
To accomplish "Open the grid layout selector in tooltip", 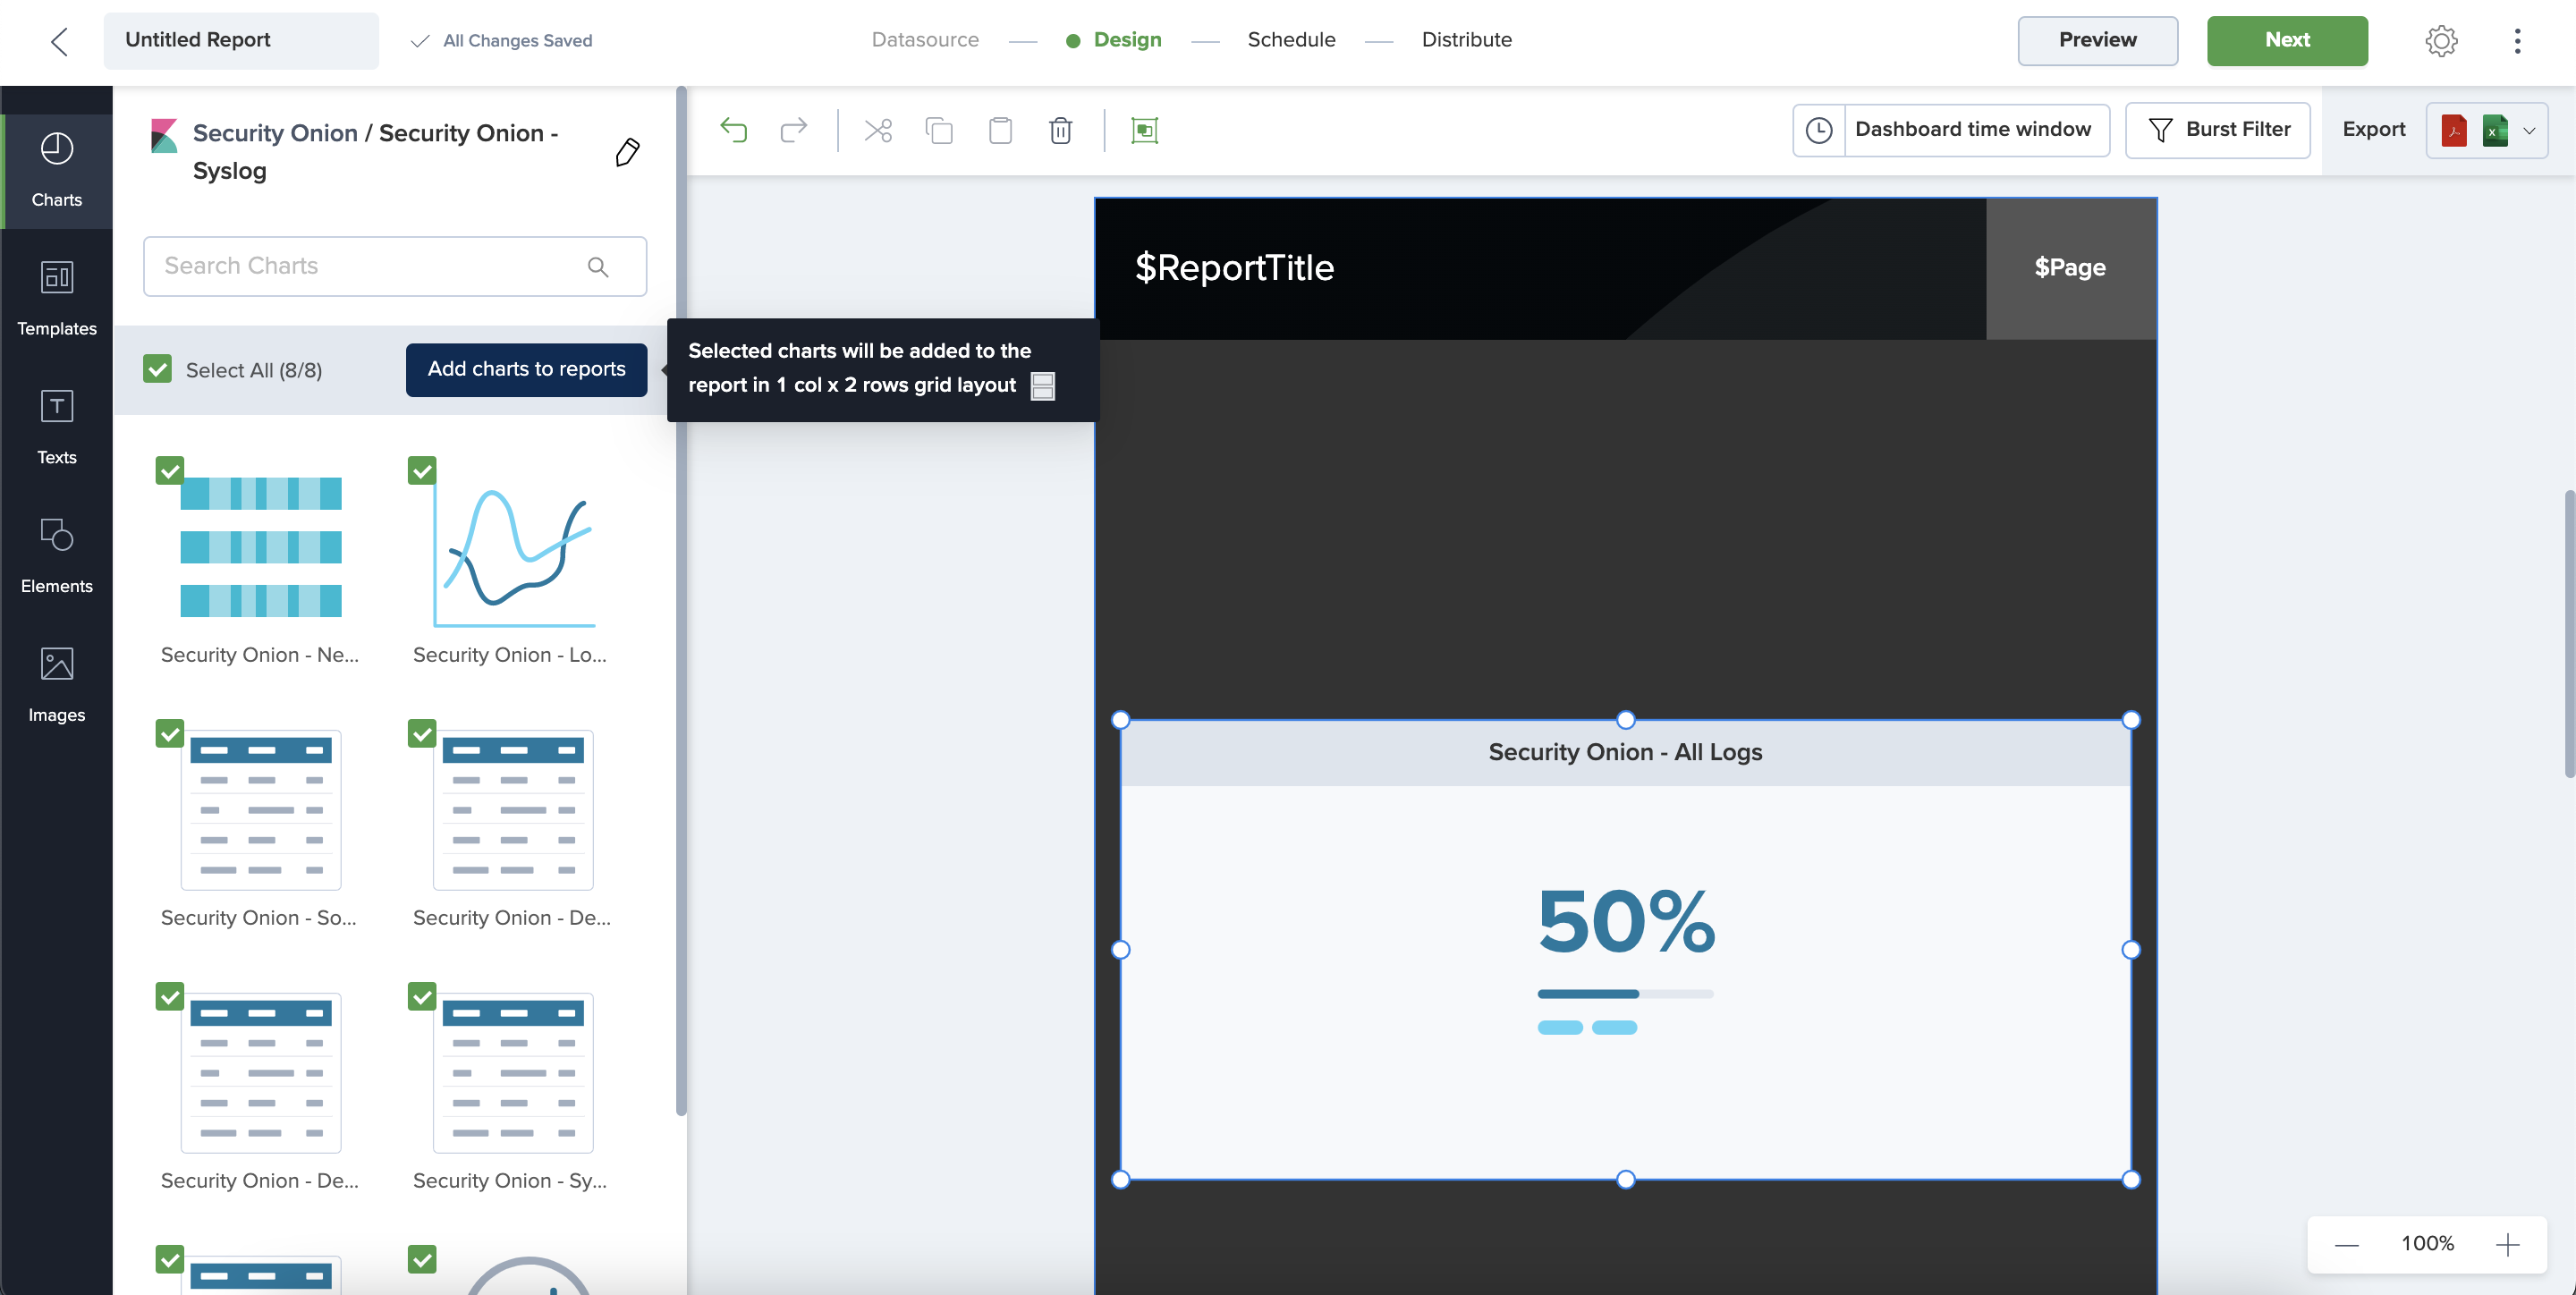I will 1042,386.
